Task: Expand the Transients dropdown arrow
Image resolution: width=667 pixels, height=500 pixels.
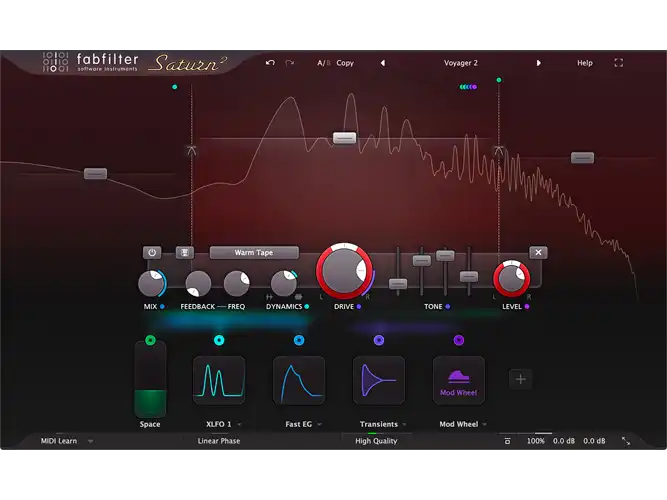Action: tap(405, 424)
